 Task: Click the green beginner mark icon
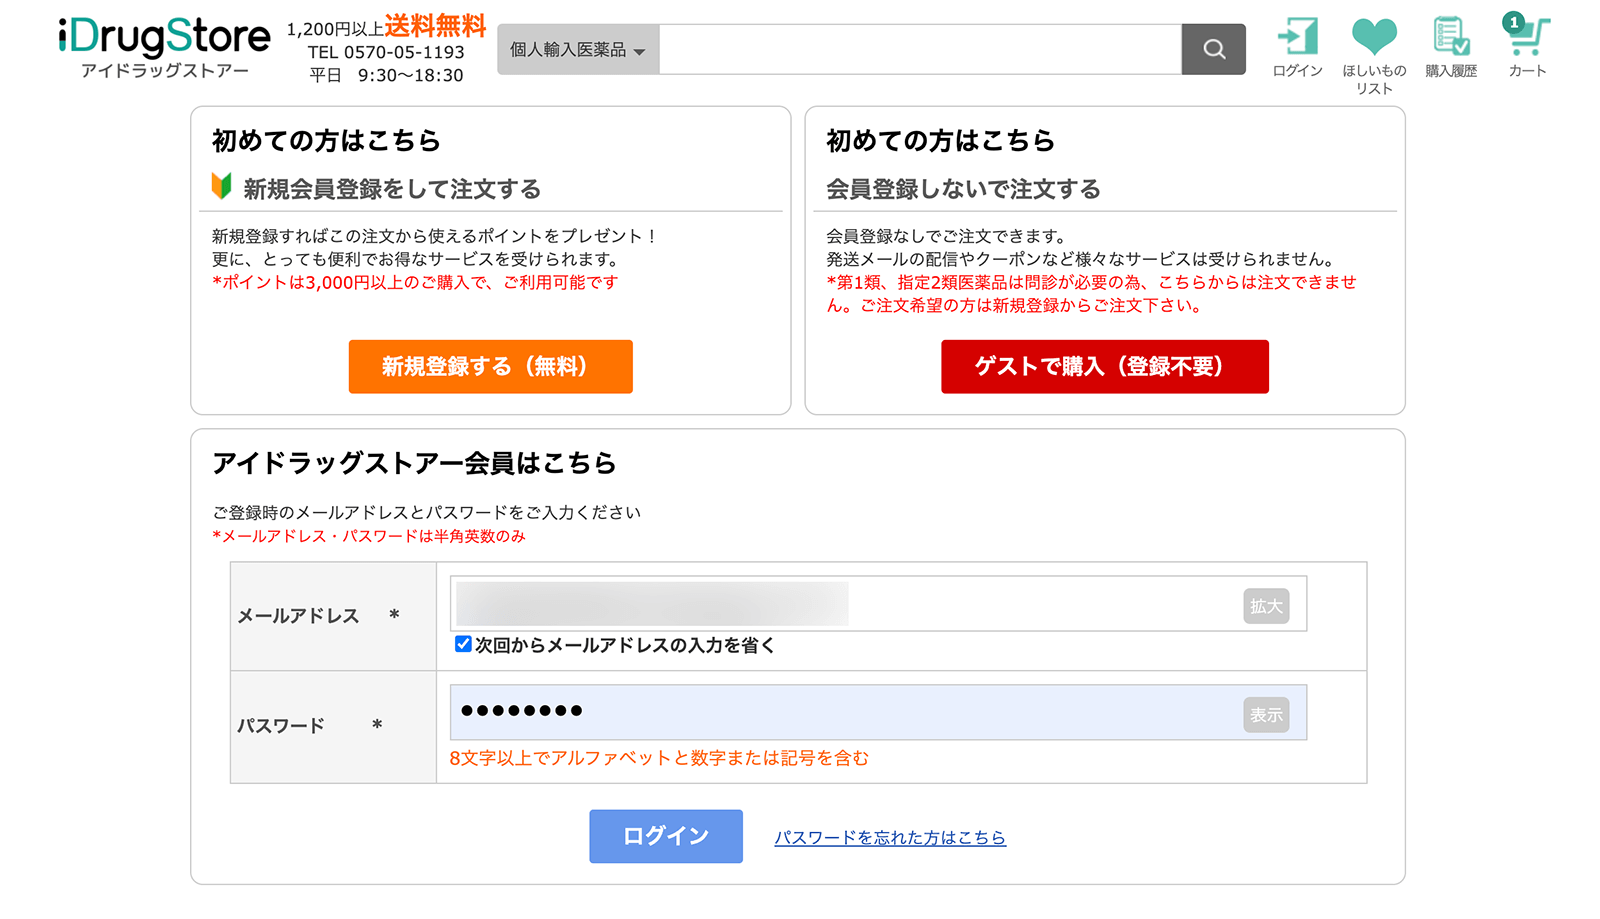[222, 186]
